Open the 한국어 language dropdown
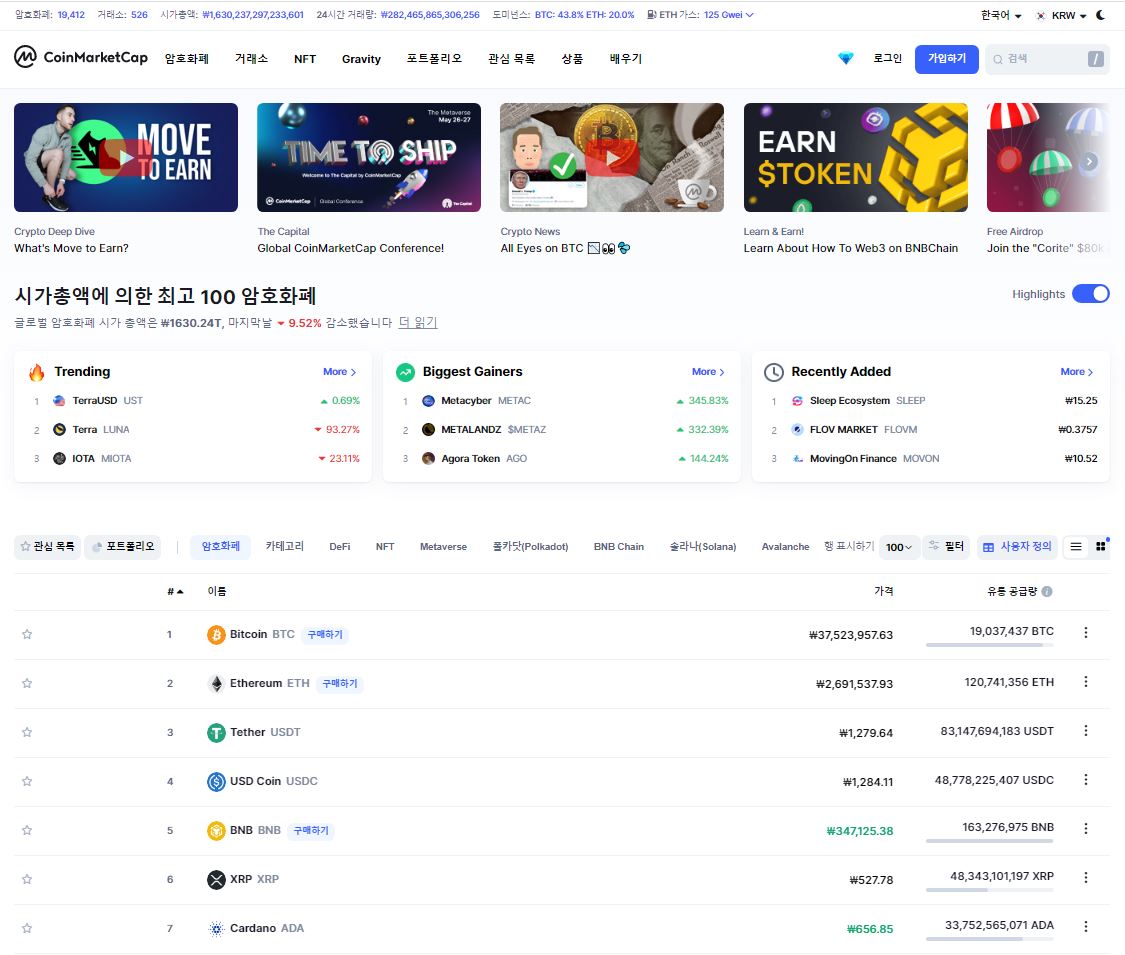This screenshot has height=955, width=1125. pos(1001,15)
